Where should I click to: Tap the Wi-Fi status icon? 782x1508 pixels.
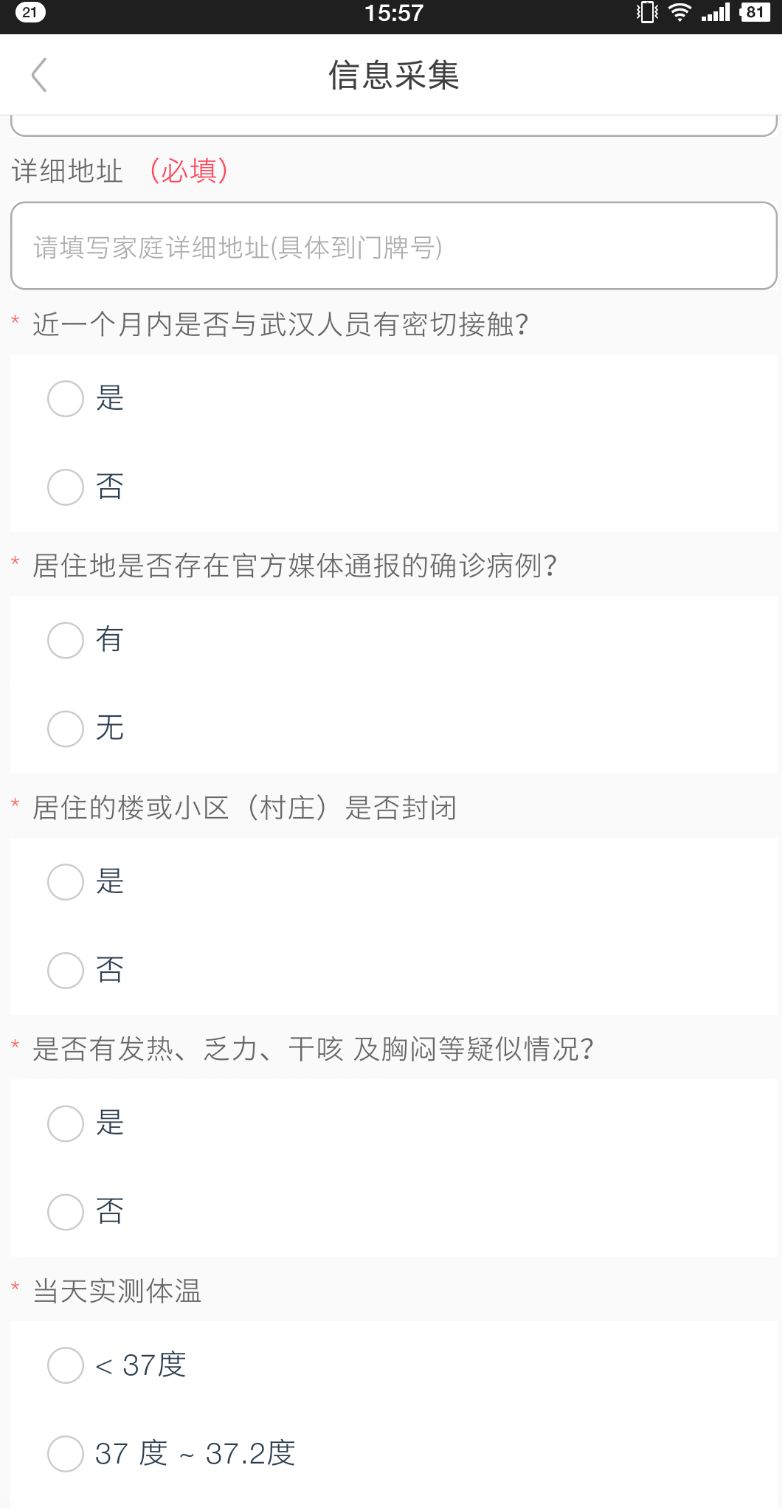(x=680, y=13)
